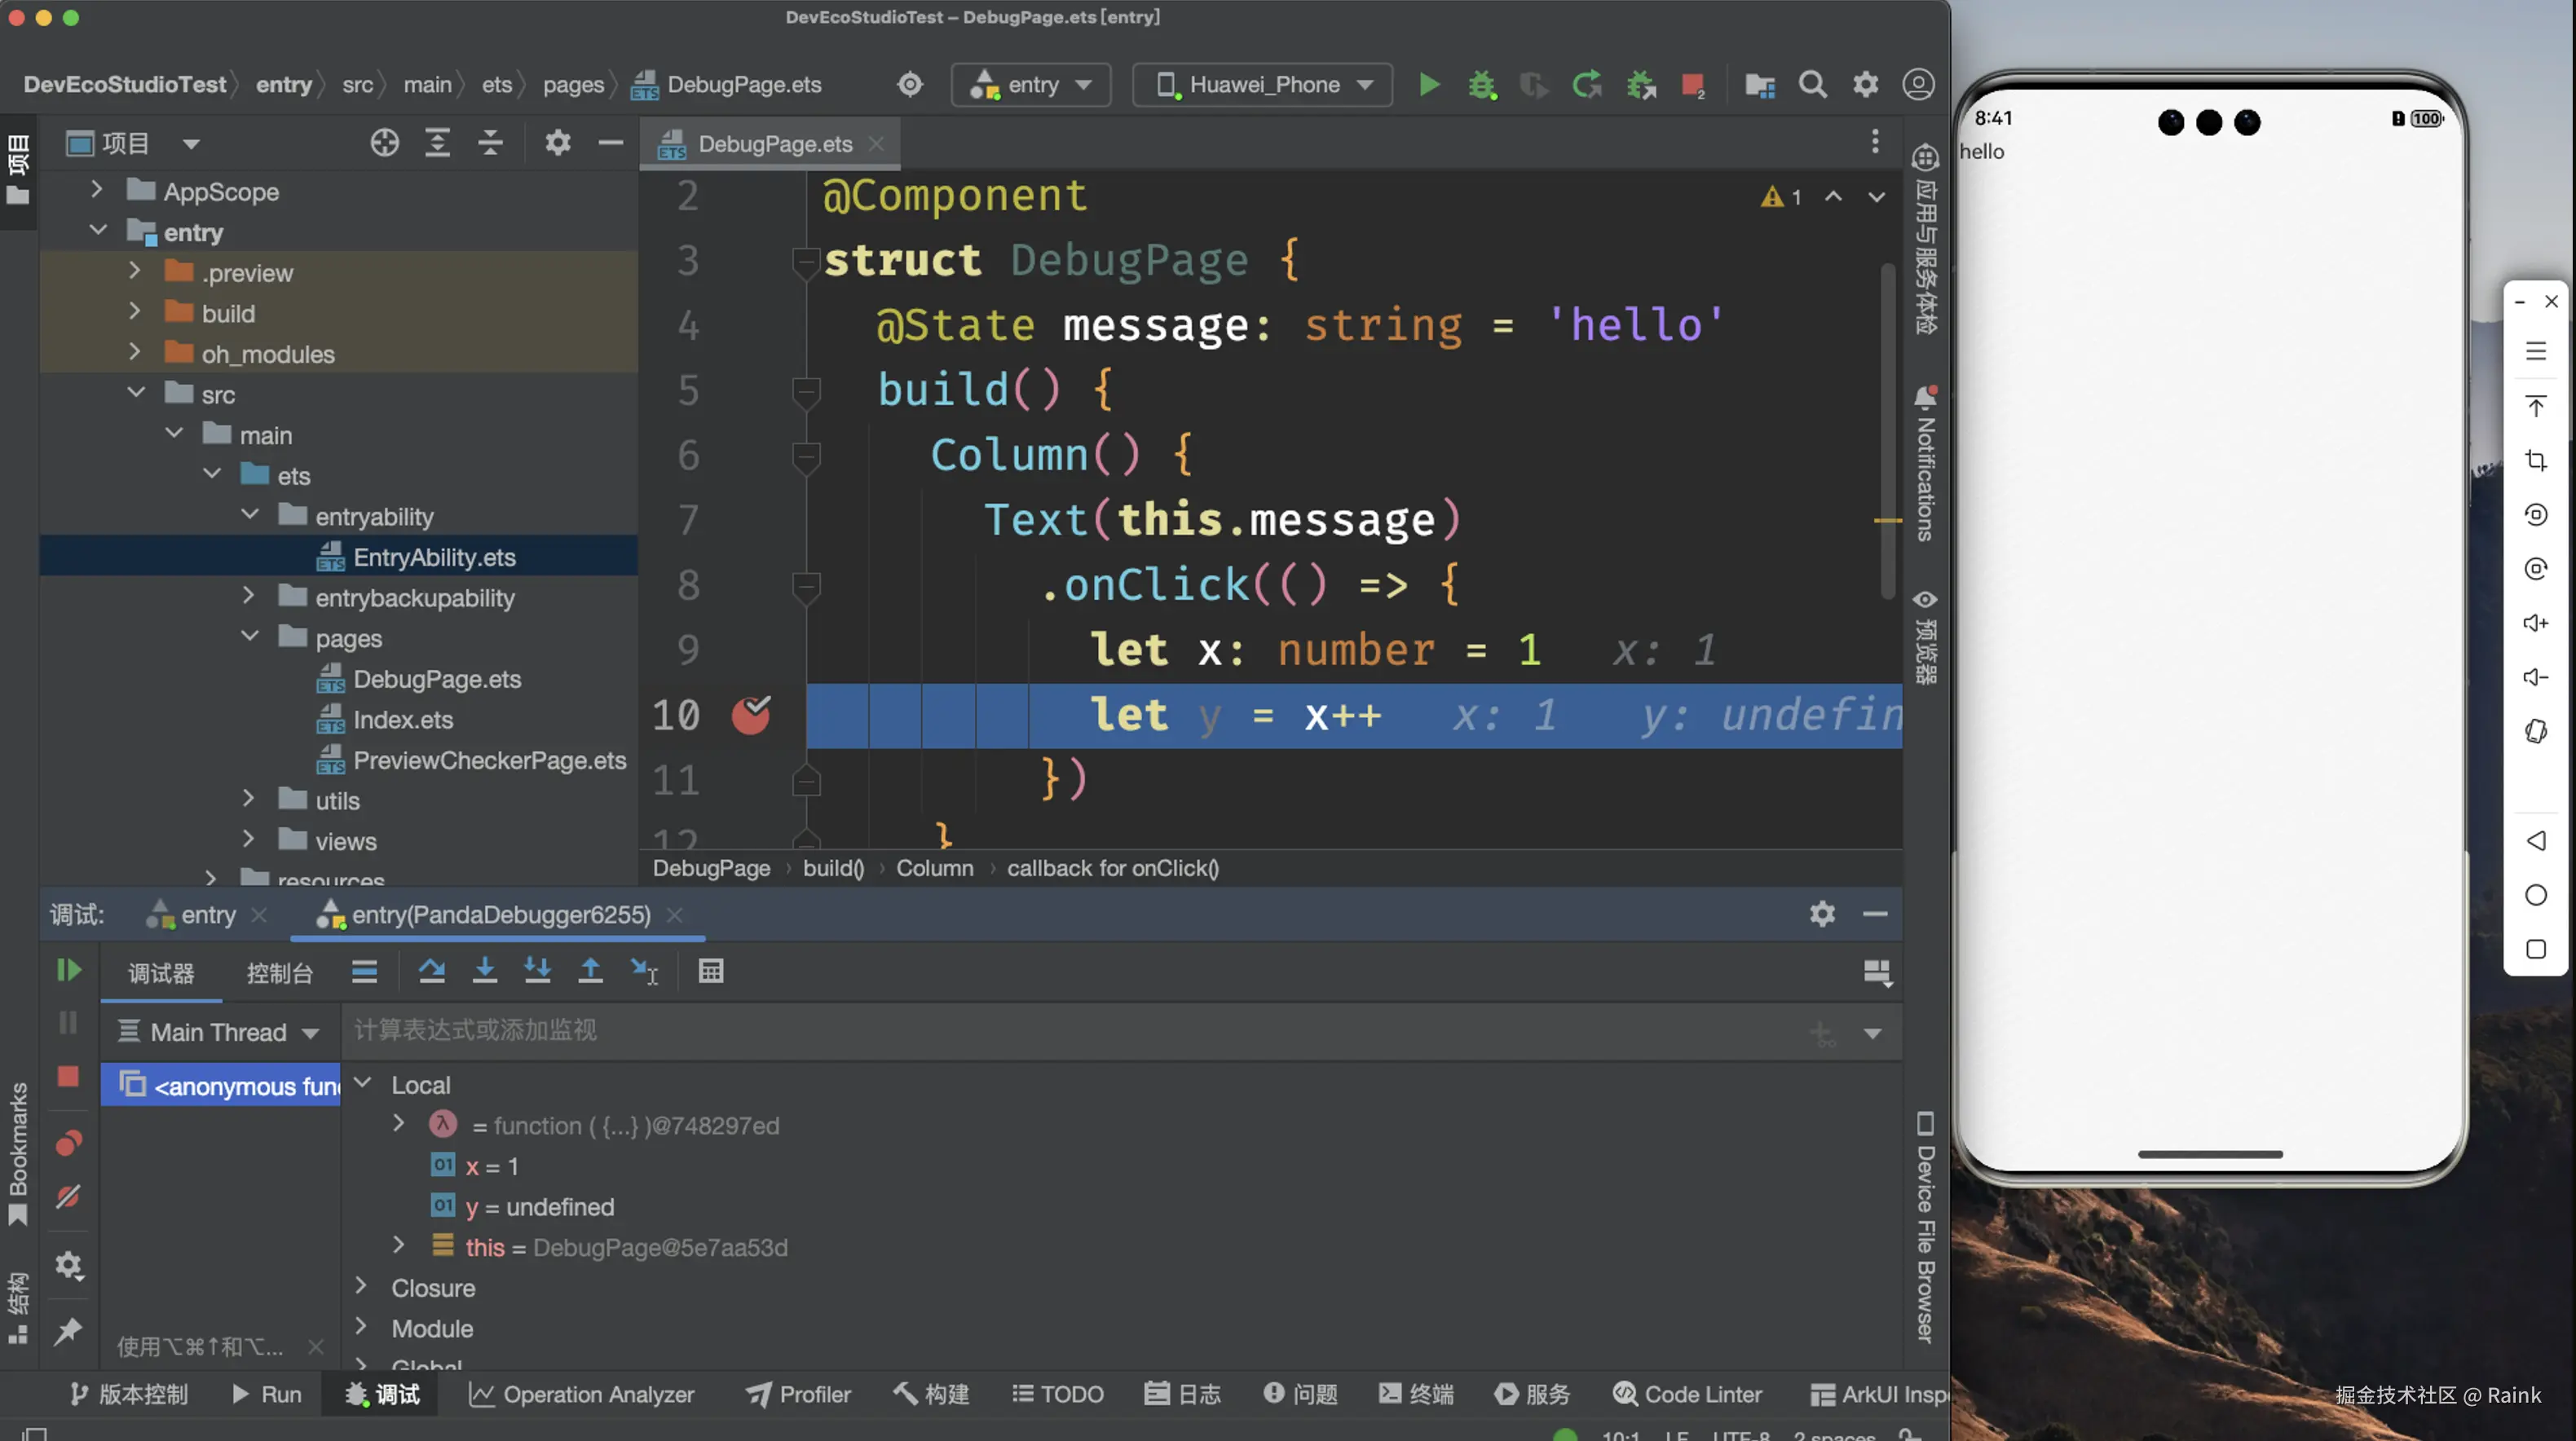Viewport: 2576px width, 1441px height.
Task: Toggle the breakpoint on line 10
Action: 750,715
